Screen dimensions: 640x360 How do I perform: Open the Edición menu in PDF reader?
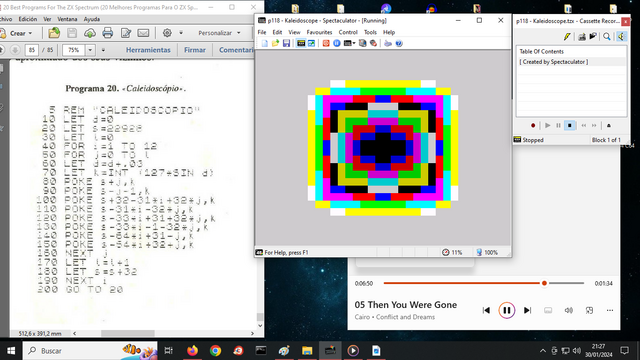tap(28, 19)
